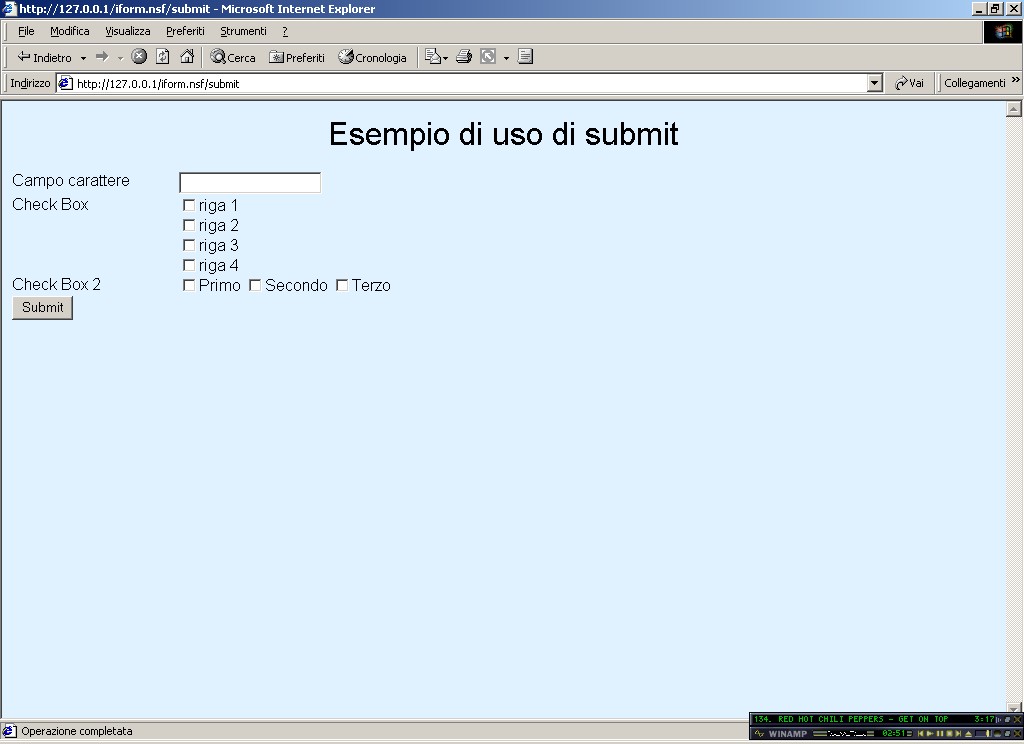The image size is (1024, 744).
Task: Click the Winamp song title display
Action: (x=851, y=719)
